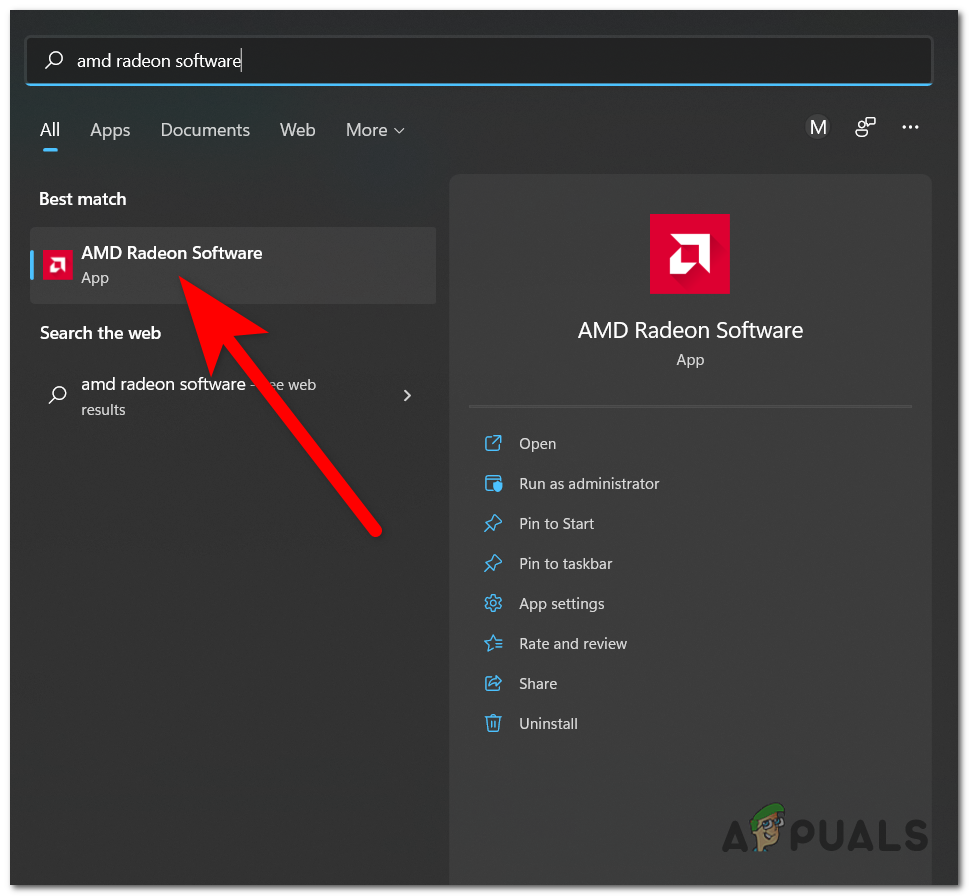
Task: Click the pin icon beside Pin to taskbar
Action: click(493, 564)
